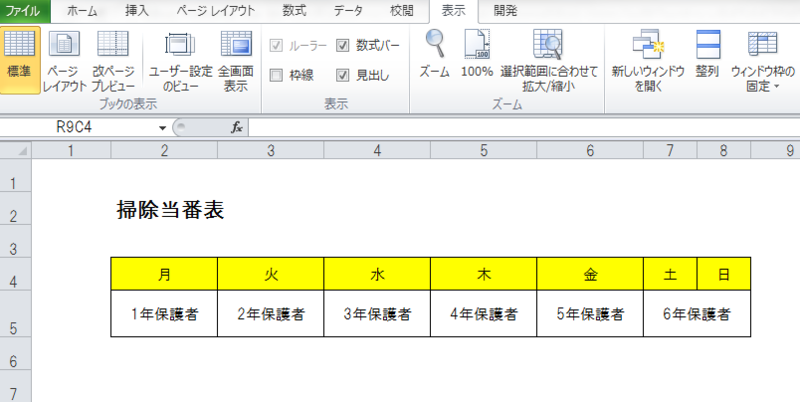Click the 3年保護者 cell
800x402 pixels.
click(x=377, y=314)
